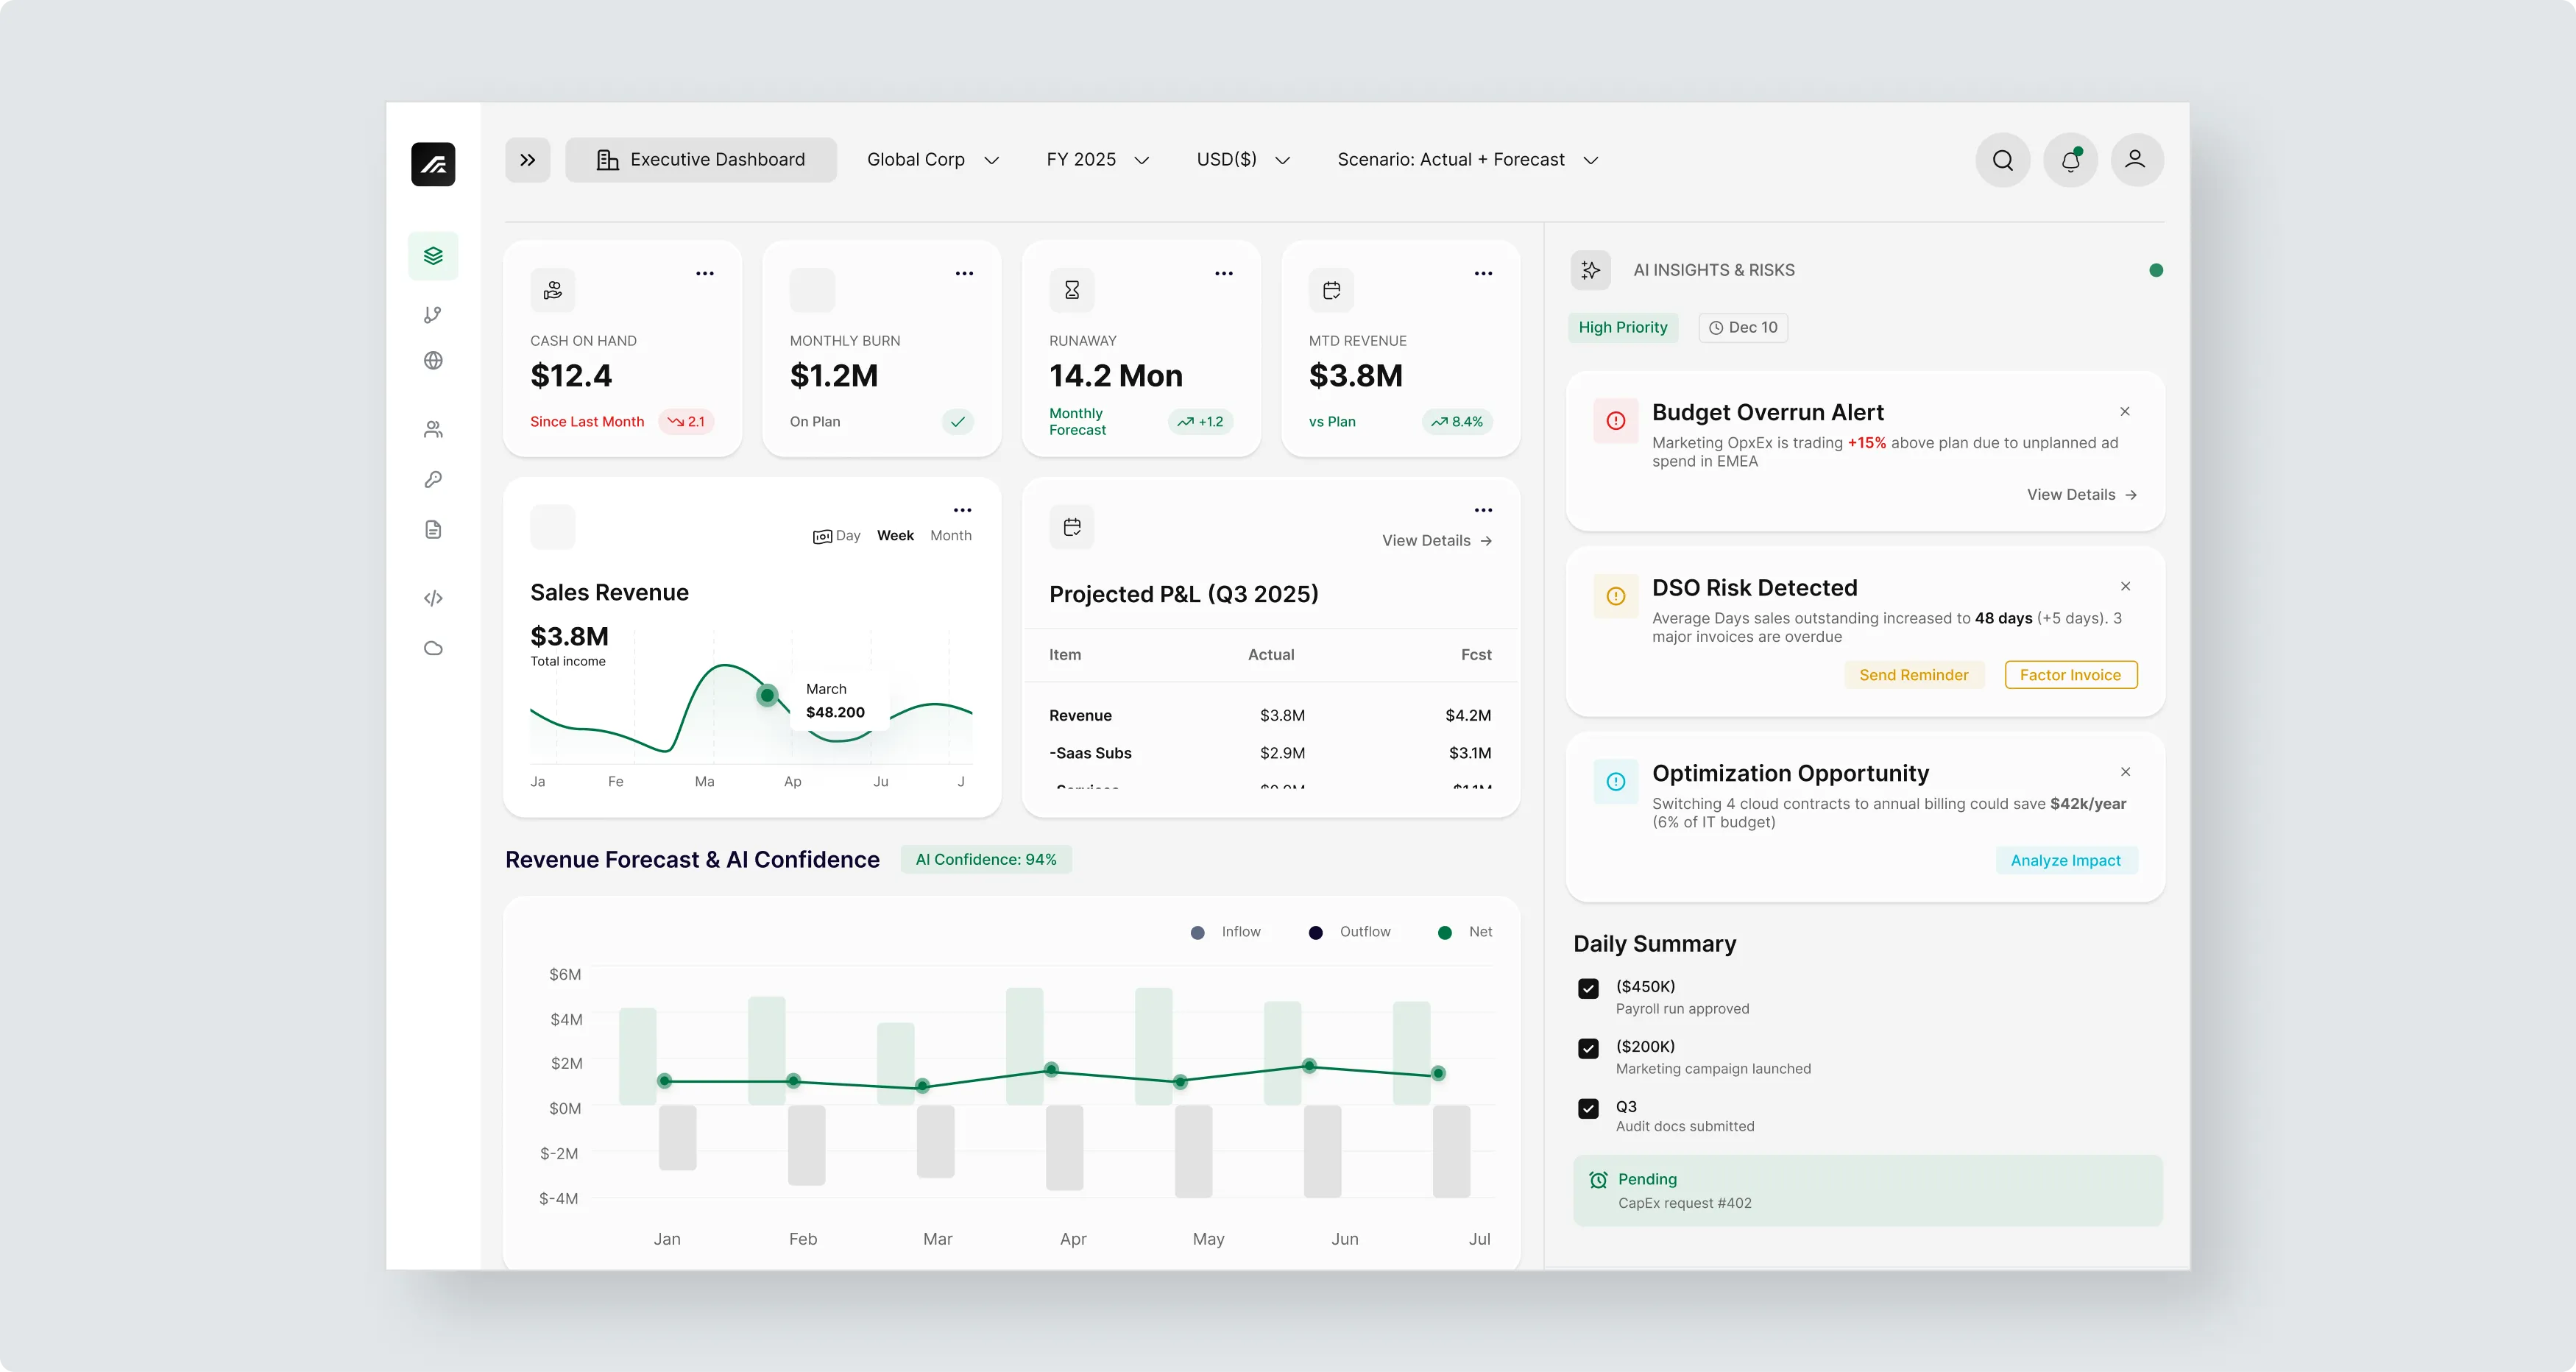Screen dimensions: 2576x1372
Task: Toggle the Marketing campaign launched checkbox
Action: 1588,1048
